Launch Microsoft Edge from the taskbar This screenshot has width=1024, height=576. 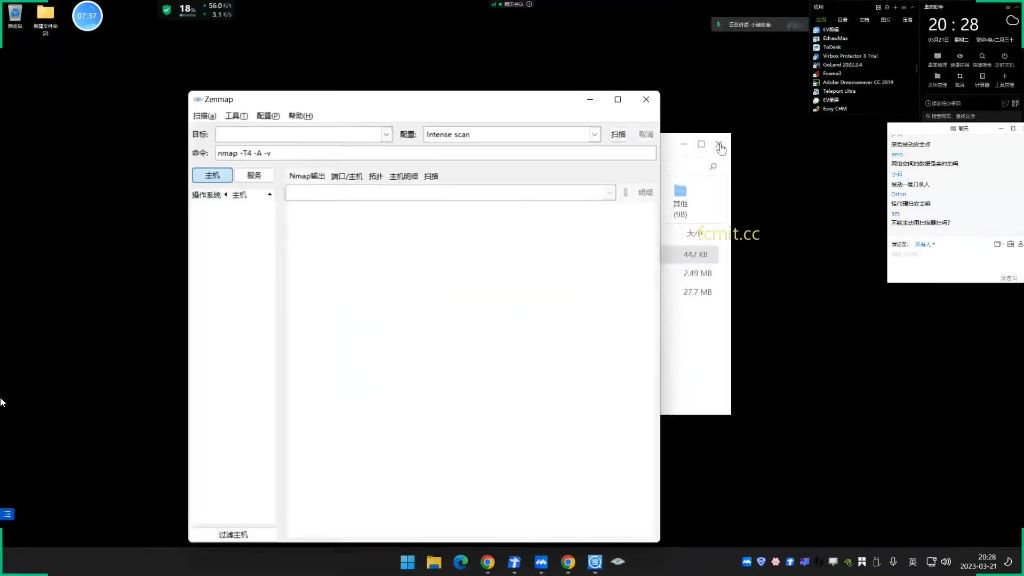pyautogui.click(x=460, y=562)
